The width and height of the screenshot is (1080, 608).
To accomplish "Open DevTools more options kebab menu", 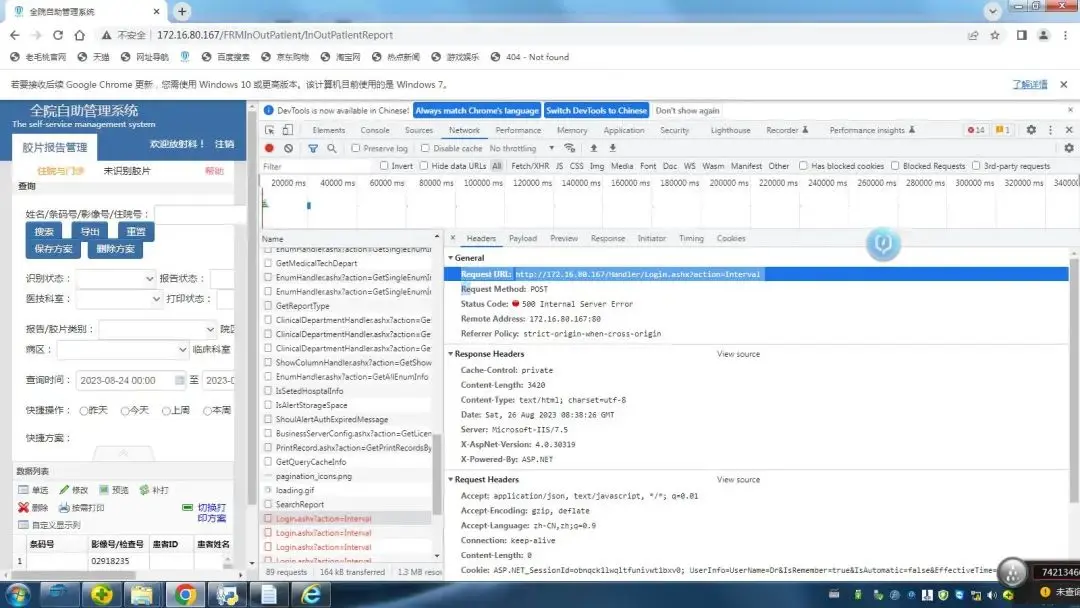I will 1050,129.
